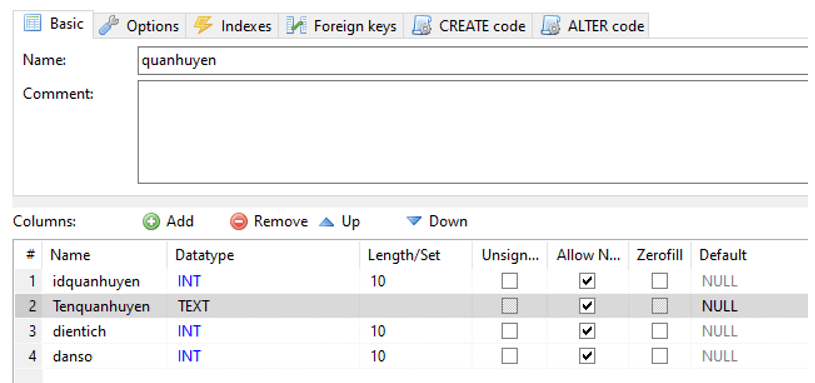
Task: Click the Basic tab table icon
Action: pos(33,23)
